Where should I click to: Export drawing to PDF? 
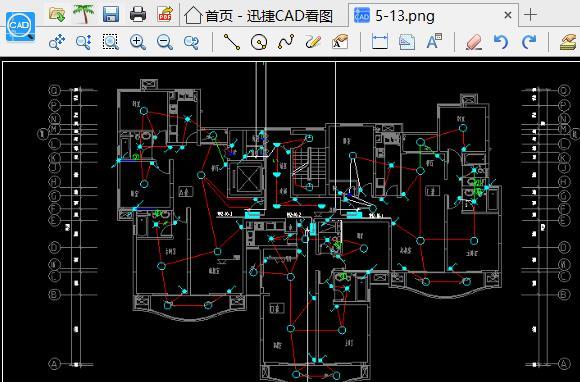point(165,15)
